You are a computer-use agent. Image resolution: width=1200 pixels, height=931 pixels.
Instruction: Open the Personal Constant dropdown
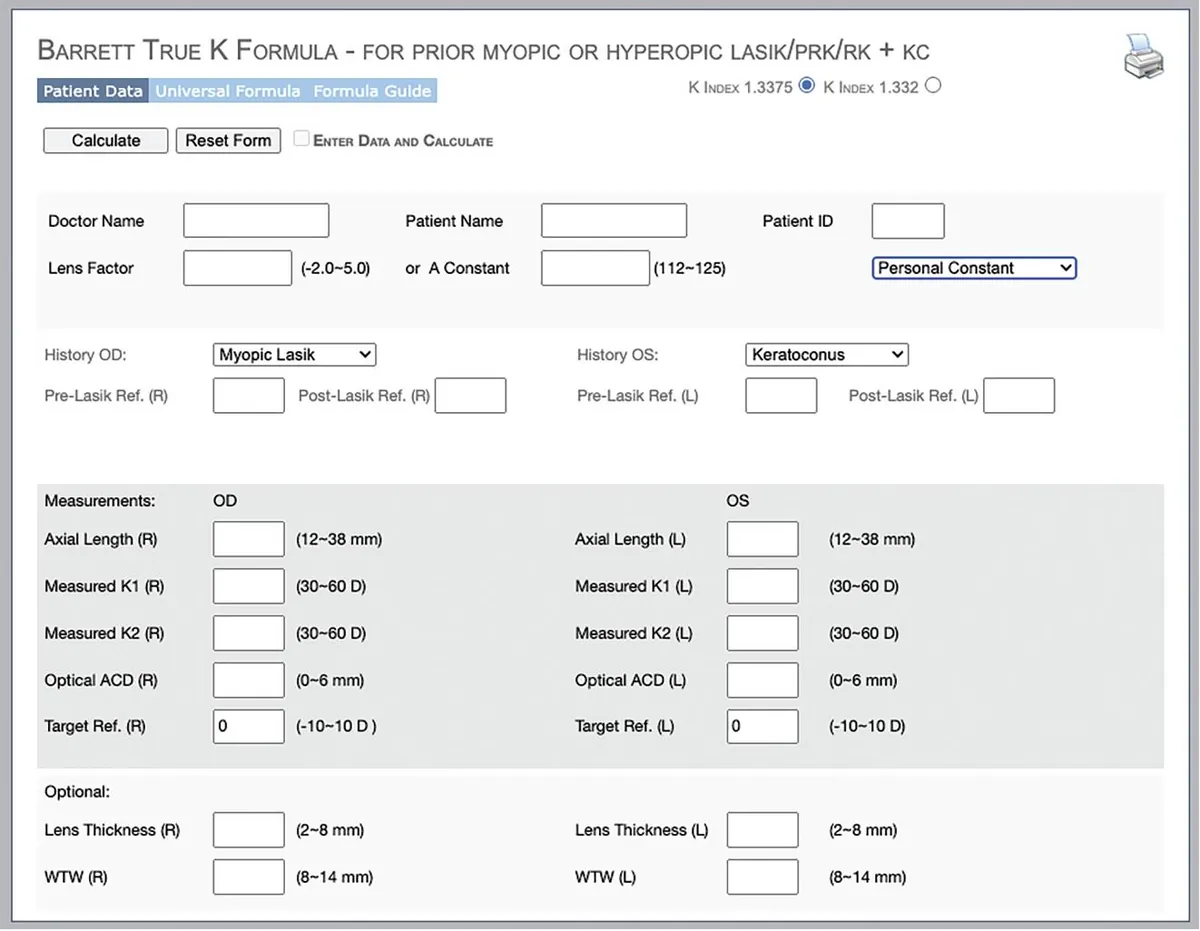pos(974,268)
